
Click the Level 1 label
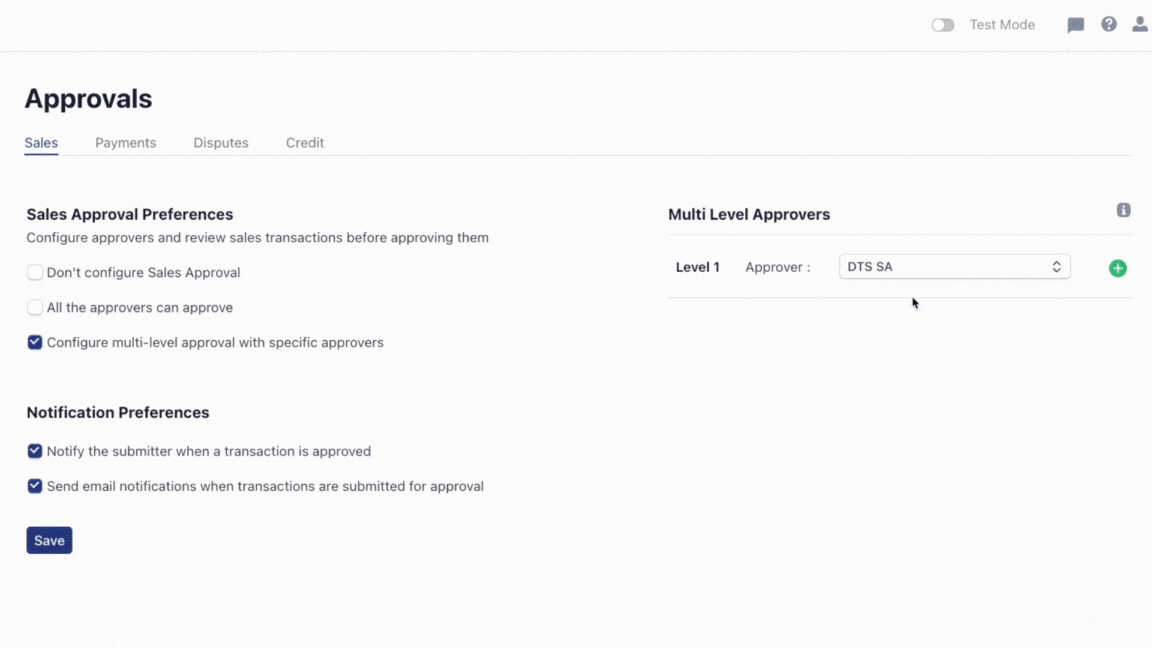pos(698,267)
